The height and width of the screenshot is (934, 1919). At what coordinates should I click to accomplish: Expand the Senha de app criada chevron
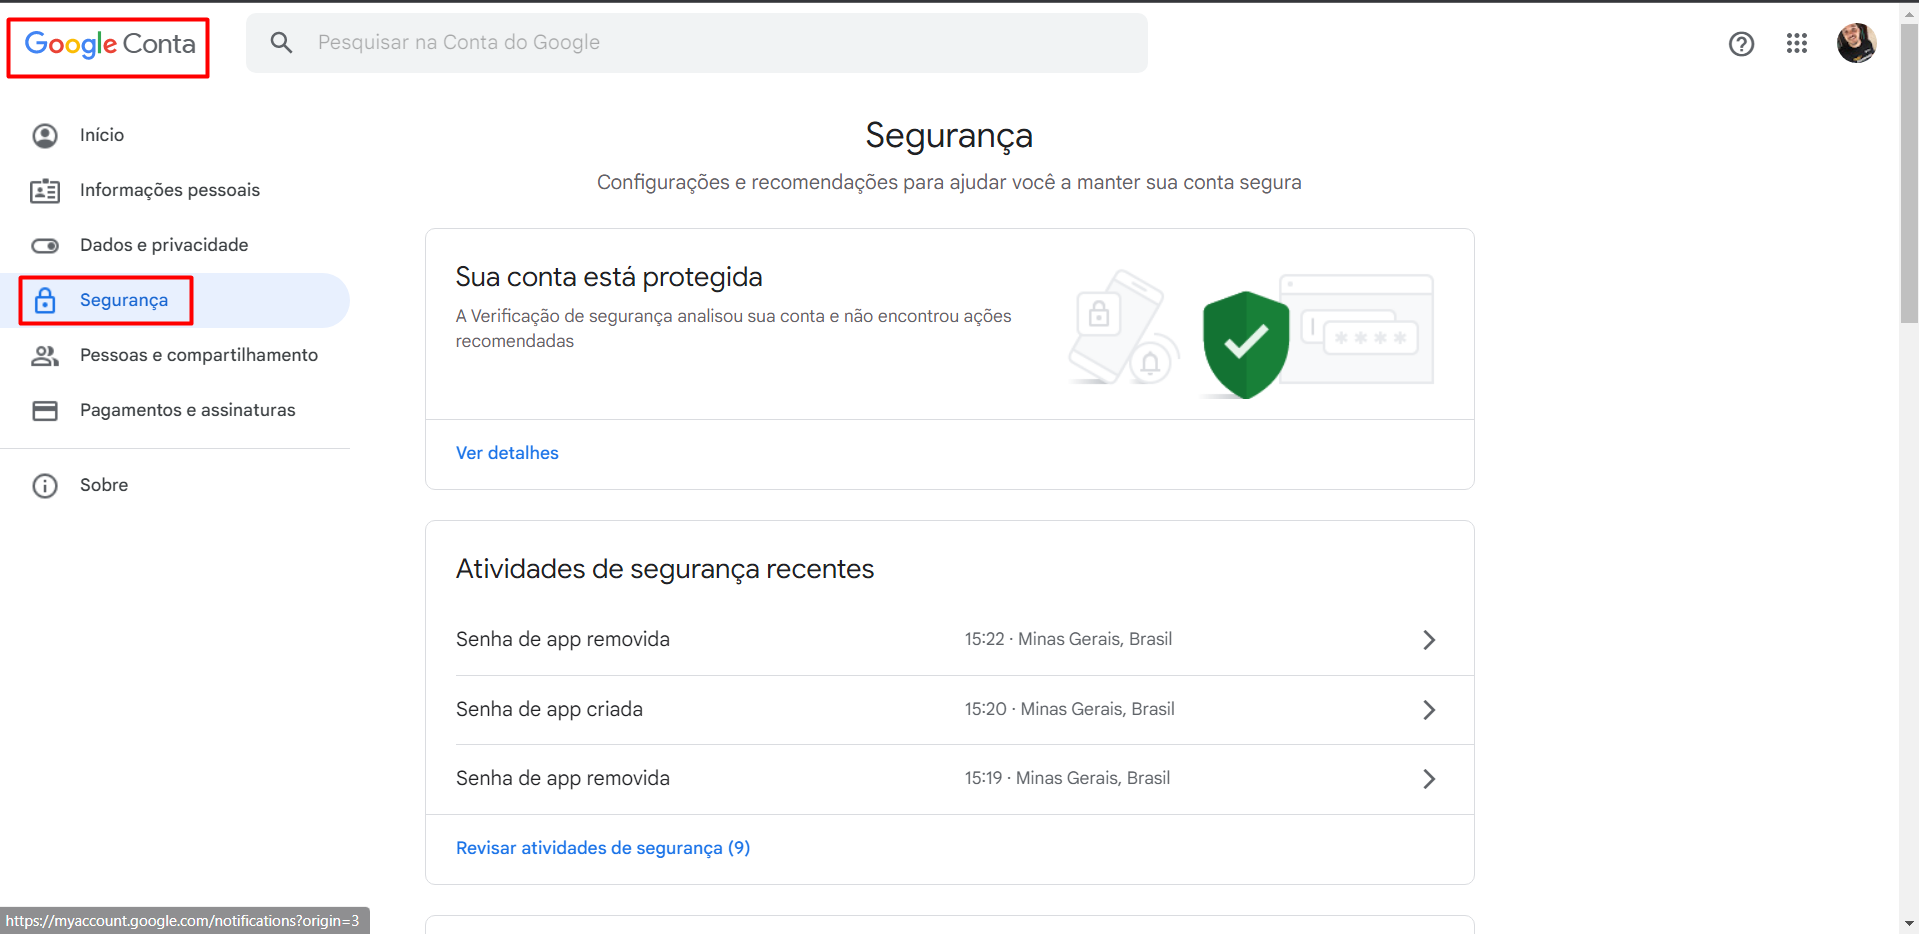pyautogui.click(x=1429, y=710)
